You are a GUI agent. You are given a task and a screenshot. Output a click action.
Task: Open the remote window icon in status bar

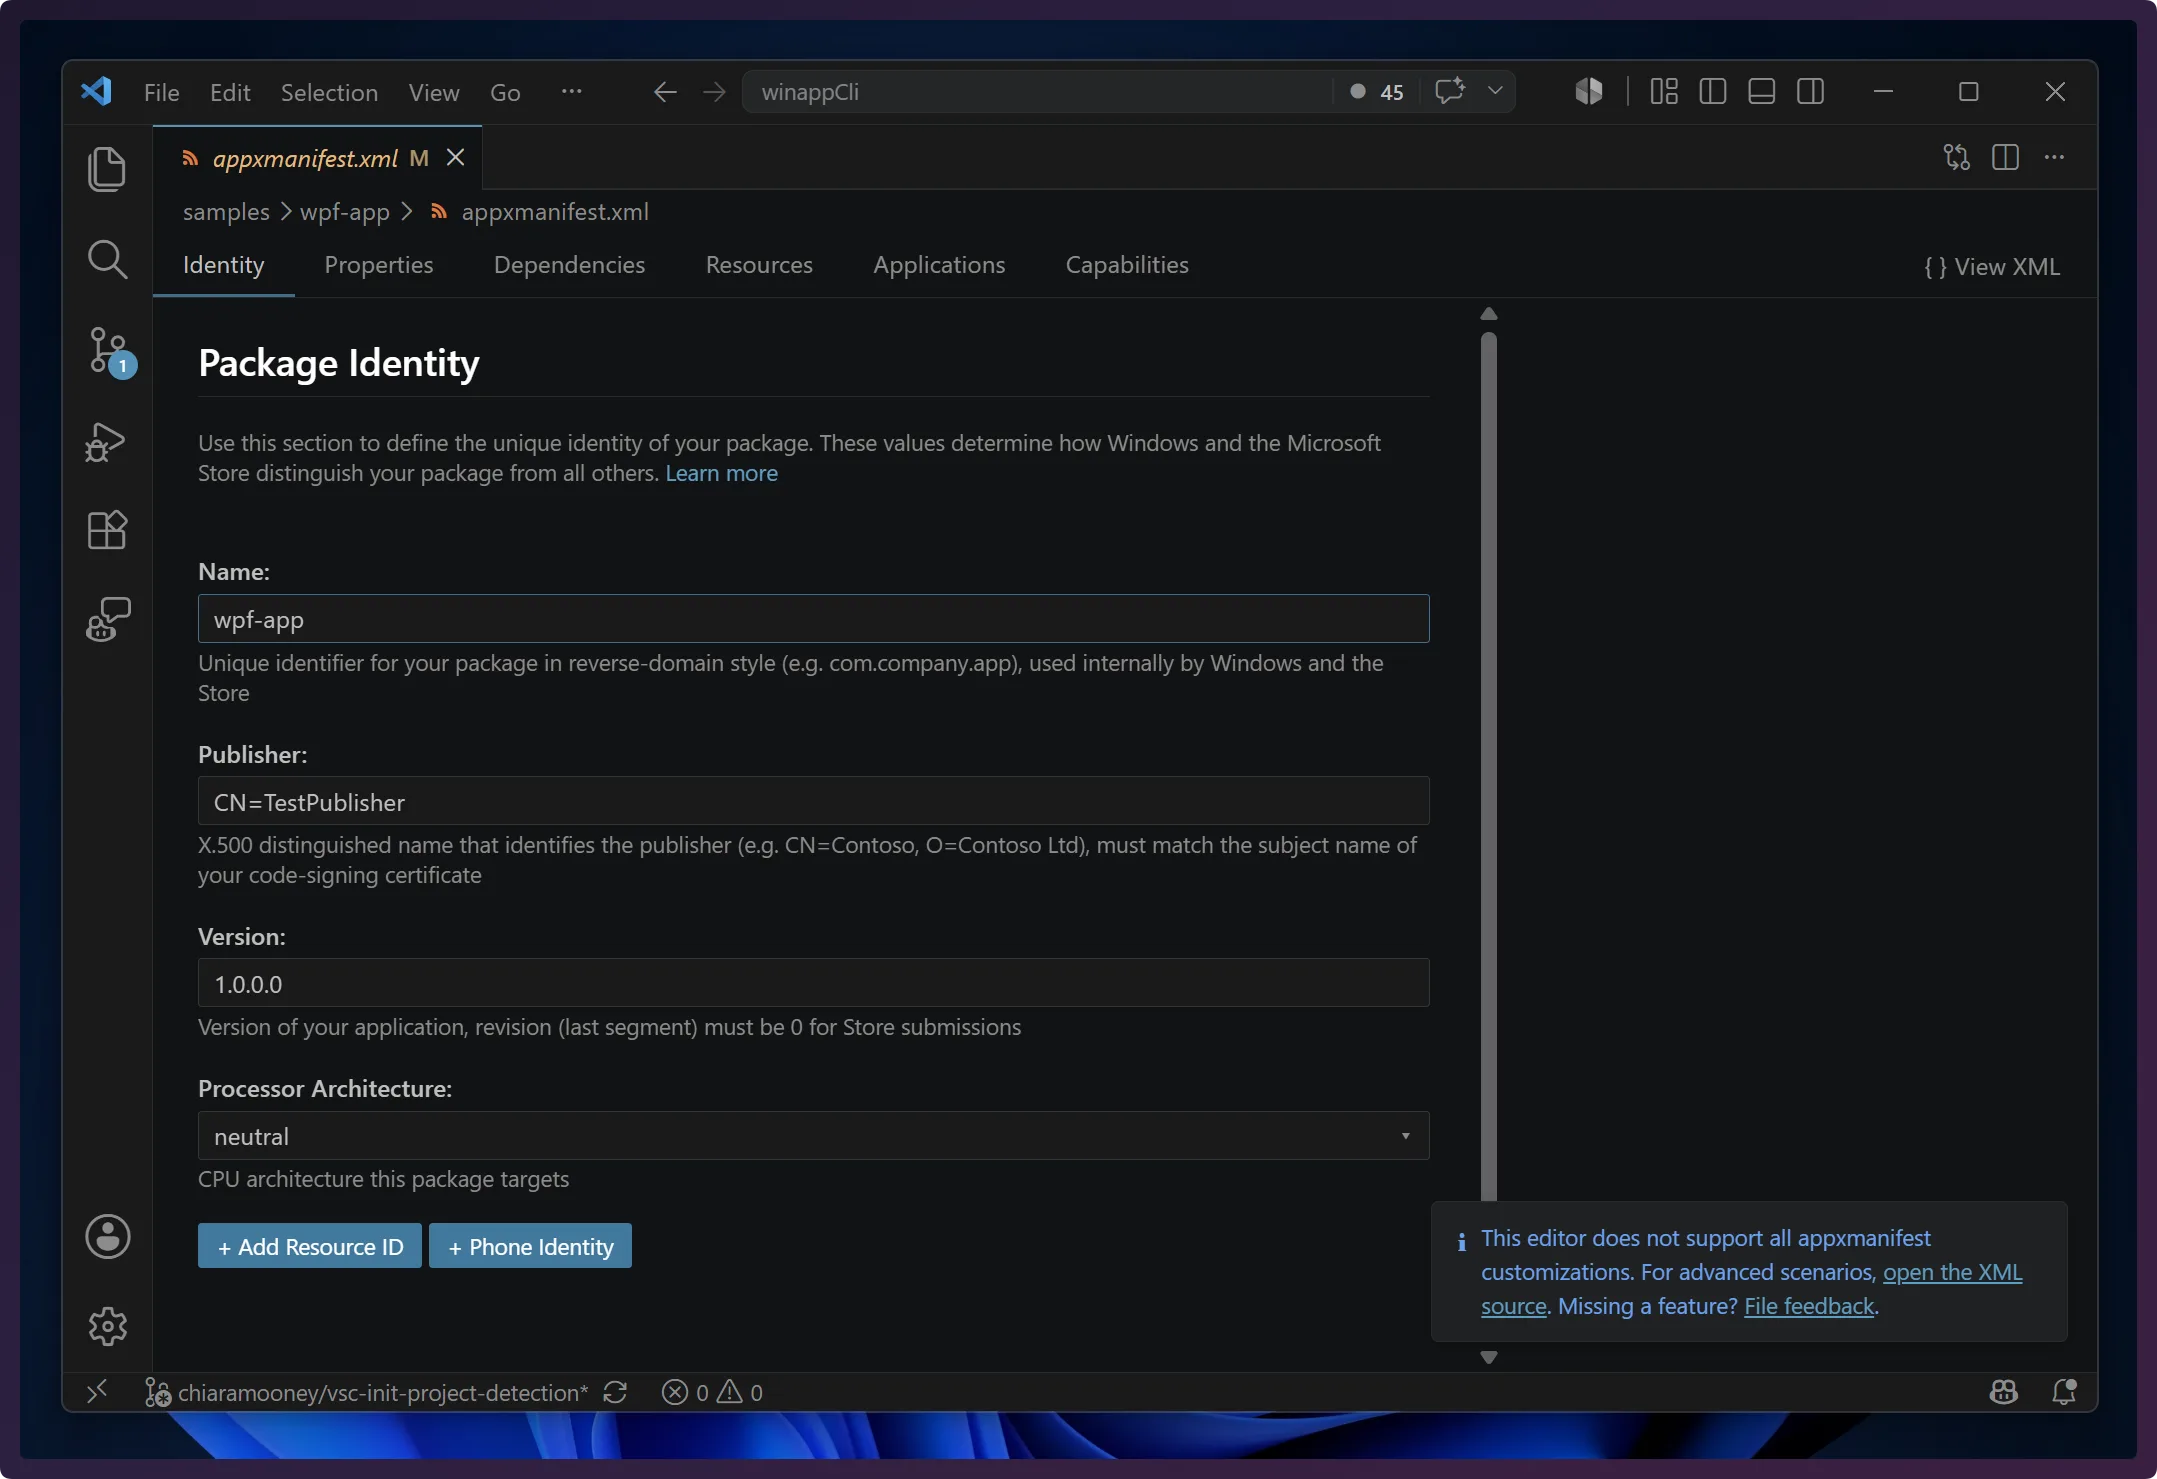click(x=97, y=1392)
